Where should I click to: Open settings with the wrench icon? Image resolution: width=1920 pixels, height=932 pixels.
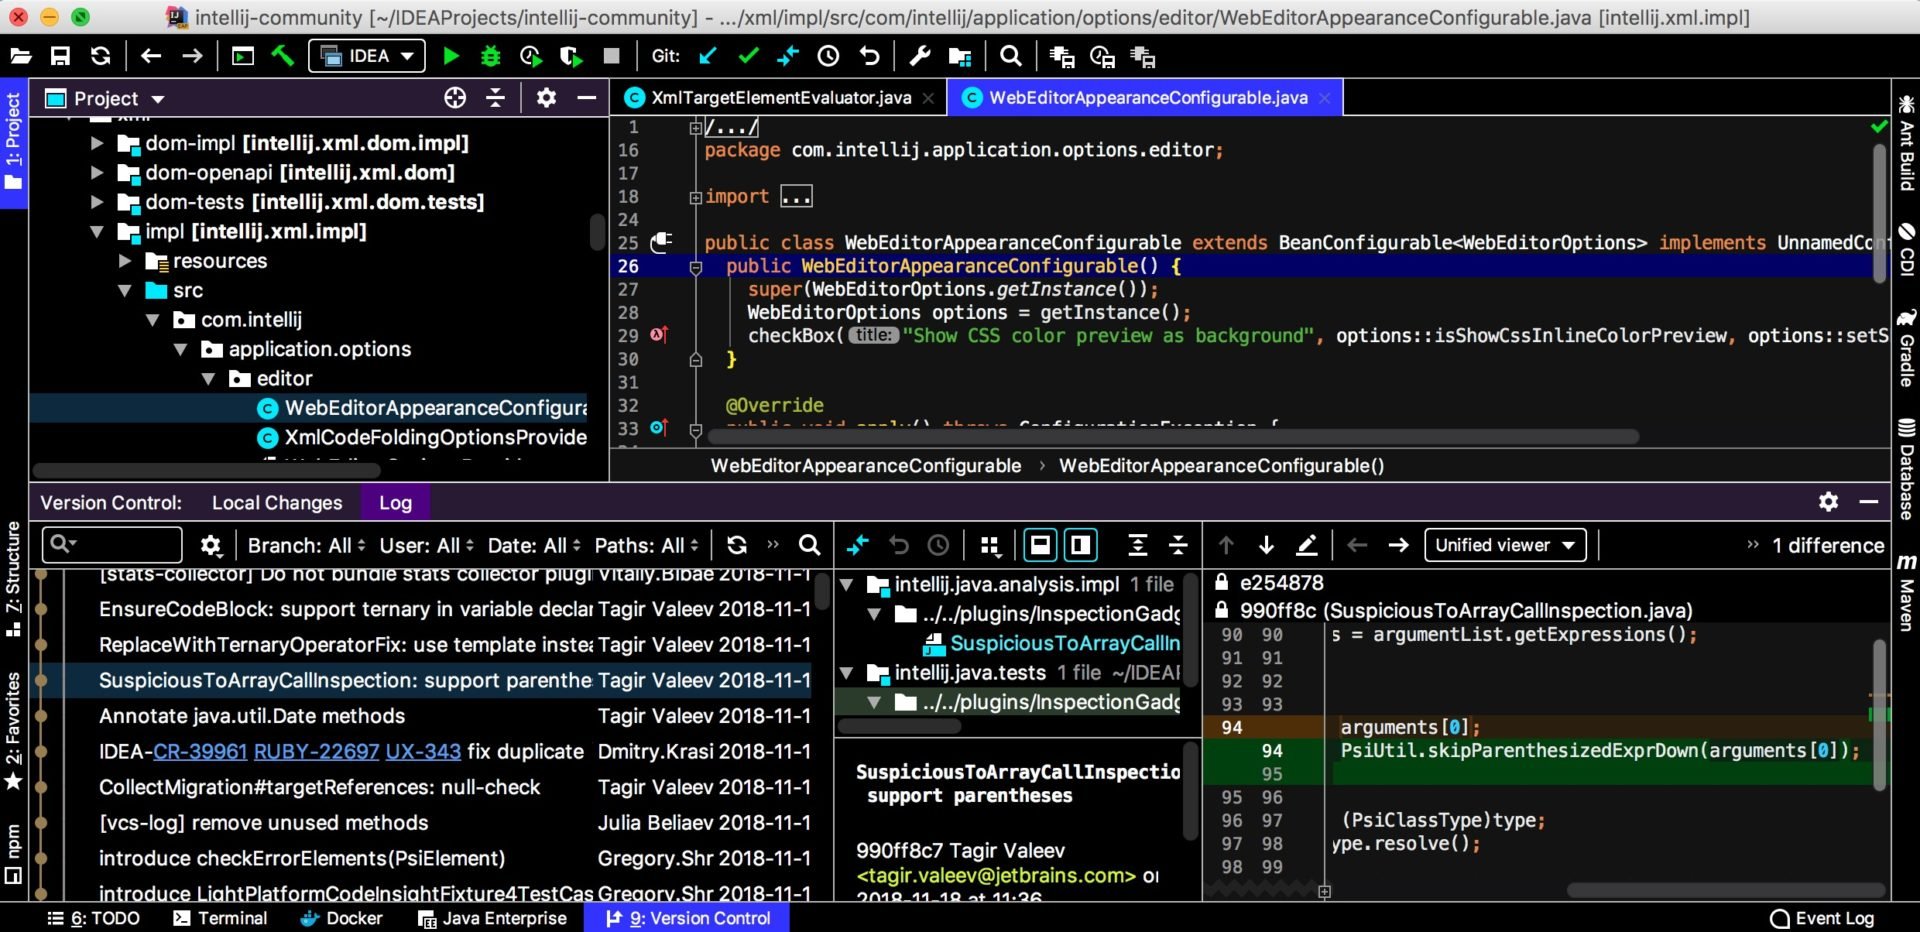pyautogui.click(x=919, y=57)
